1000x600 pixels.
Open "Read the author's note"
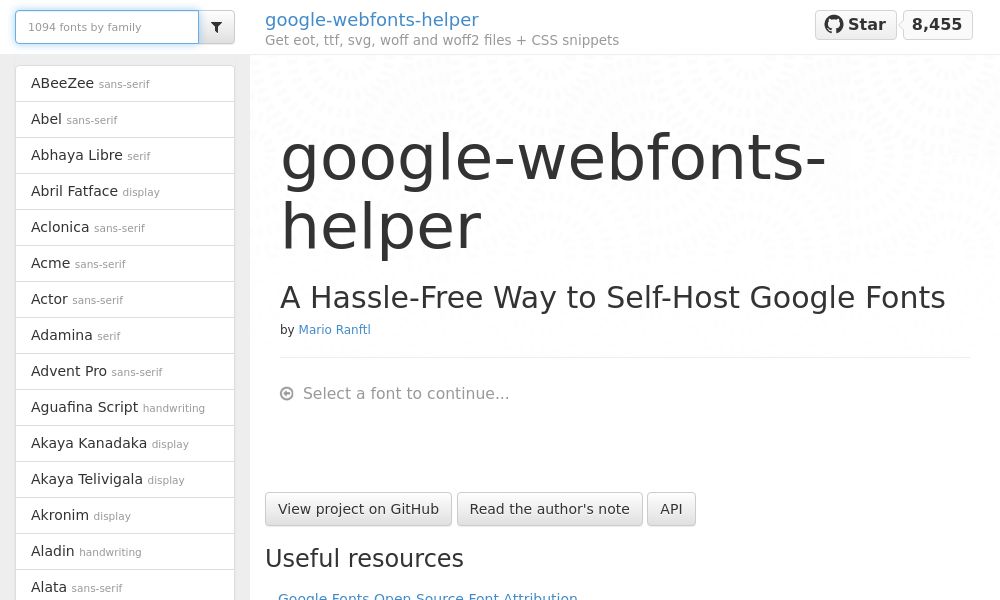coord(549,509)
